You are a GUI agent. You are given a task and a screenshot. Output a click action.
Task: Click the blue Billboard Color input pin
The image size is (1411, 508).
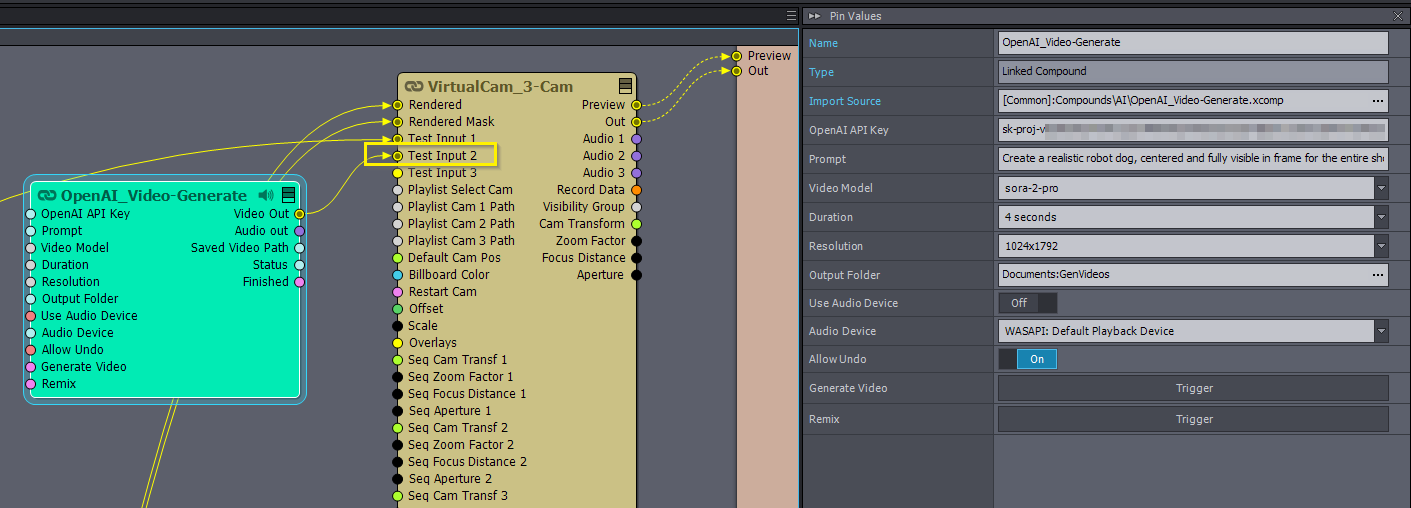[x=398, y=275]
